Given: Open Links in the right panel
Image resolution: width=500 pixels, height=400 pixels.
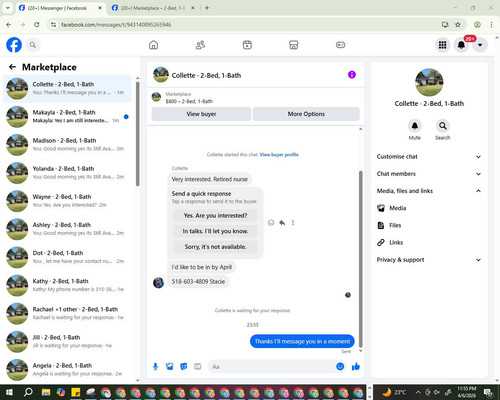Looking at the screenshot, I should coord(429,242).
